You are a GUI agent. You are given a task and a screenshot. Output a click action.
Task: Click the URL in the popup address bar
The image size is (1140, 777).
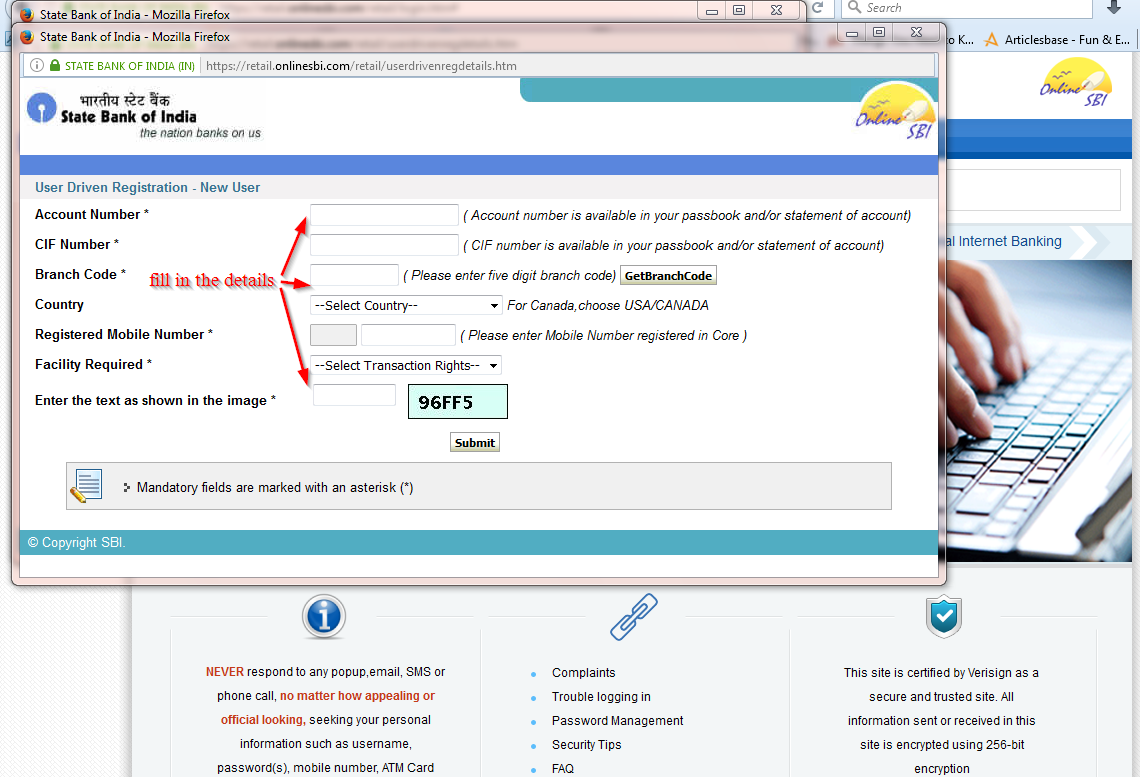click(361, 66)
